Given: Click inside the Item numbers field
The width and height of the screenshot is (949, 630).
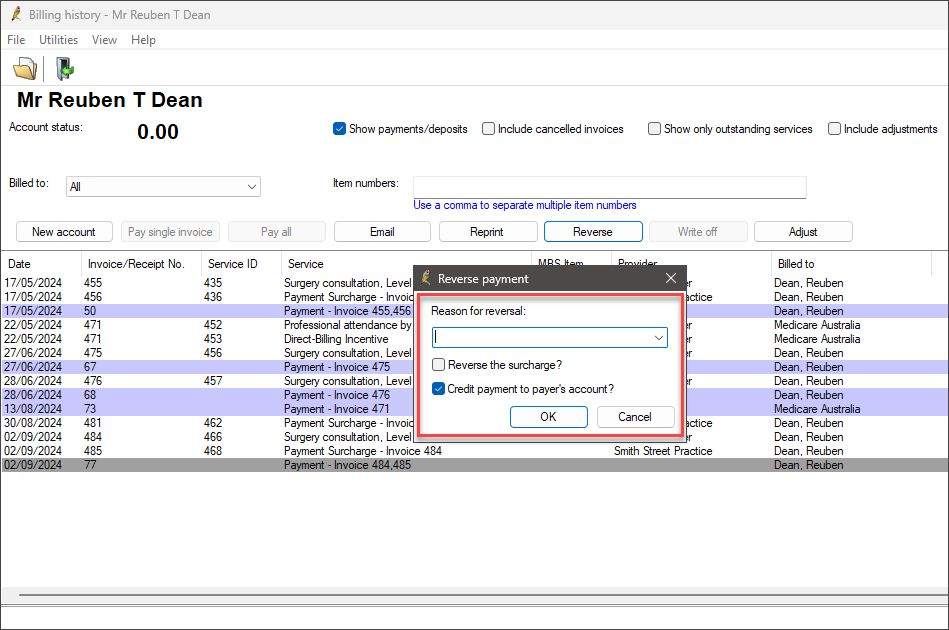Looking at the screenshot, I should point(609,187).
